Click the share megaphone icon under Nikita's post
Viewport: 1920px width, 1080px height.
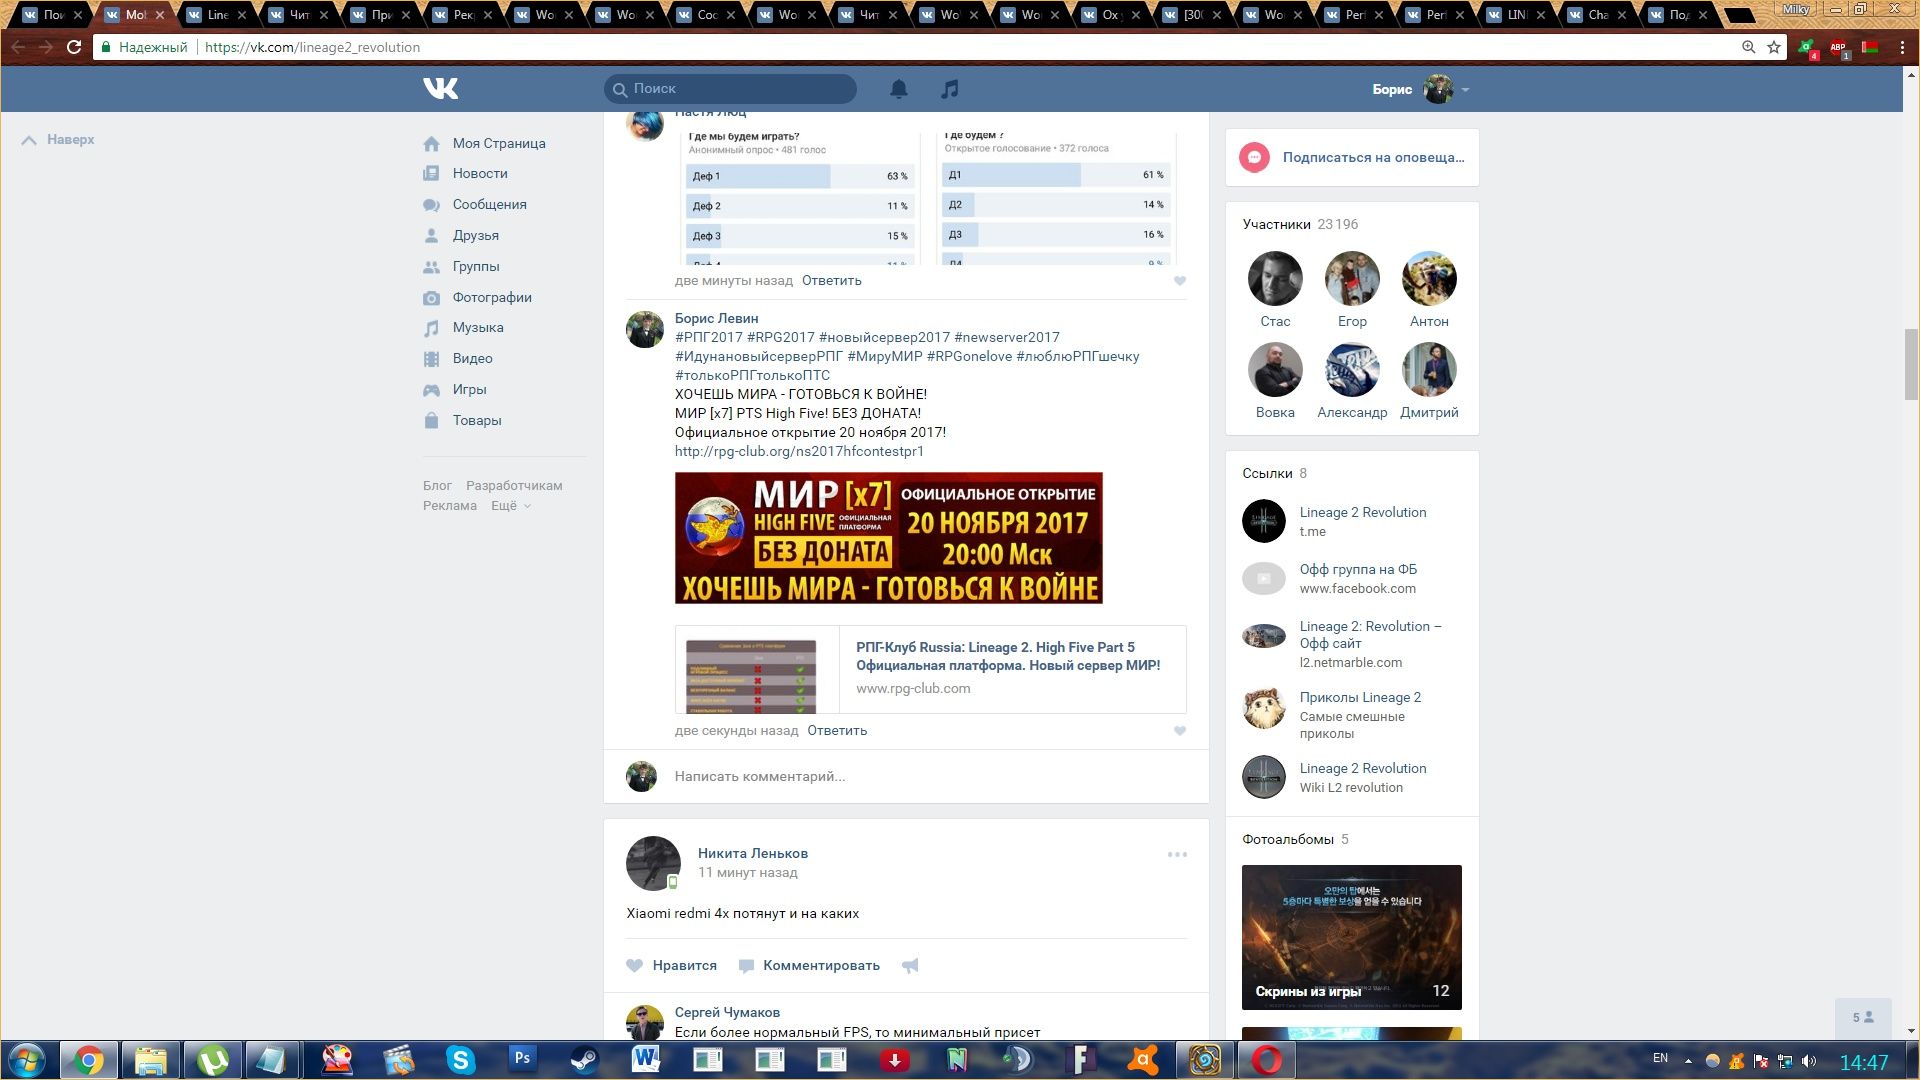pyautogui.click(x=910, y=966)
